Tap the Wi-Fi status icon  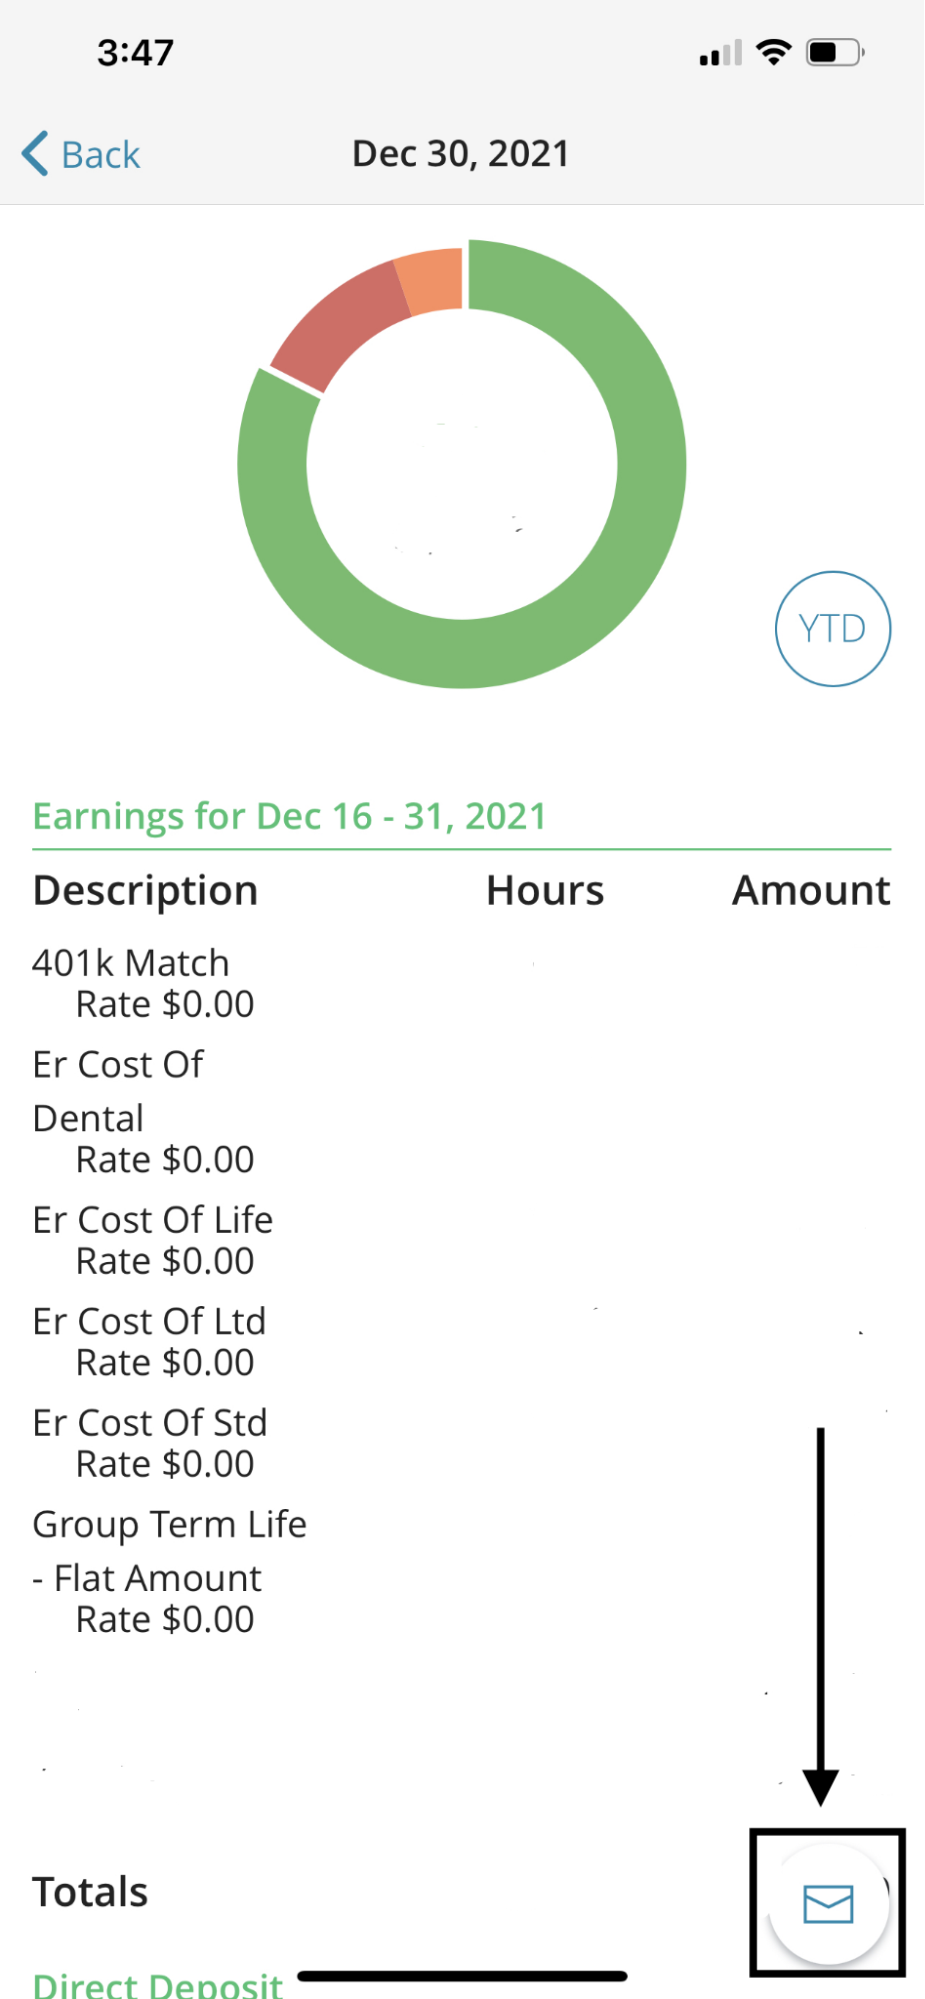tap(774, 52)
